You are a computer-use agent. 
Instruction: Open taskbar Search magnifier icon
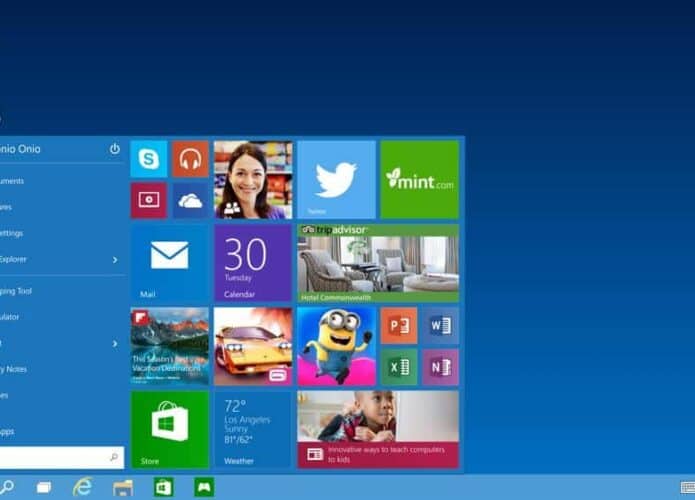tap(6, 488)
